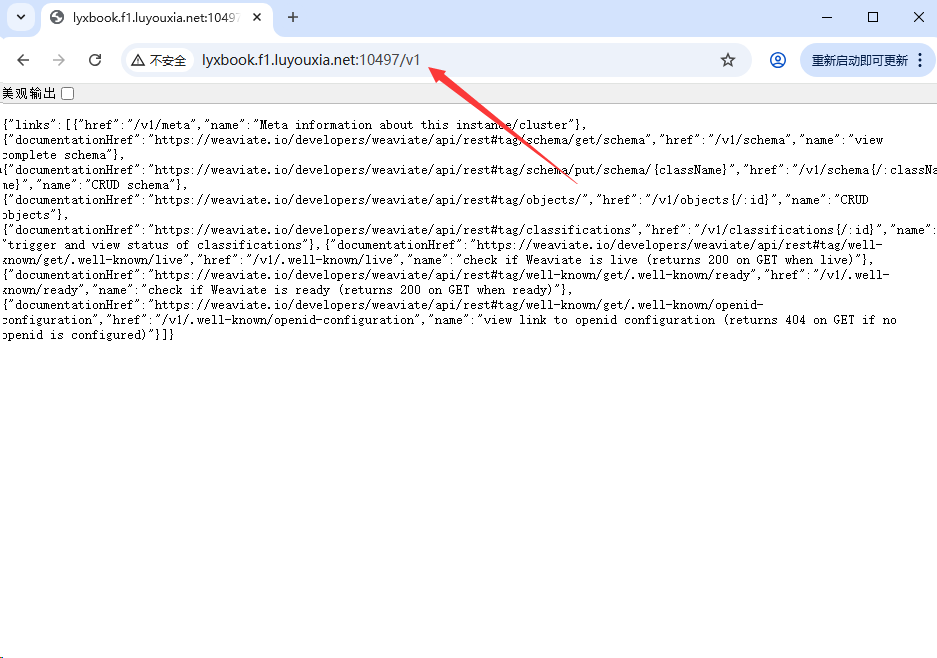Expand the tab search dropdown arrow
The height and width of the screenshot is (658, 937).
click(21, 17)
